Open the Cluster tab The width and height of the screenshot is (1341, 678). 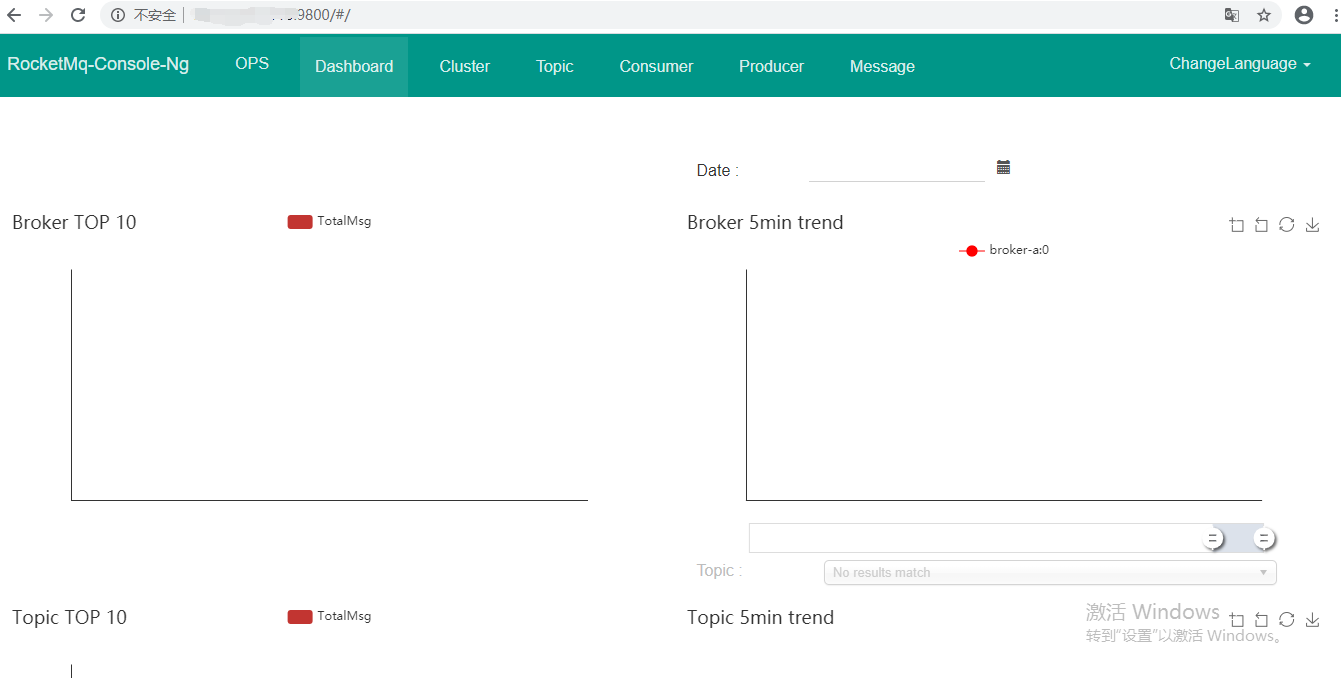[465, 66]
